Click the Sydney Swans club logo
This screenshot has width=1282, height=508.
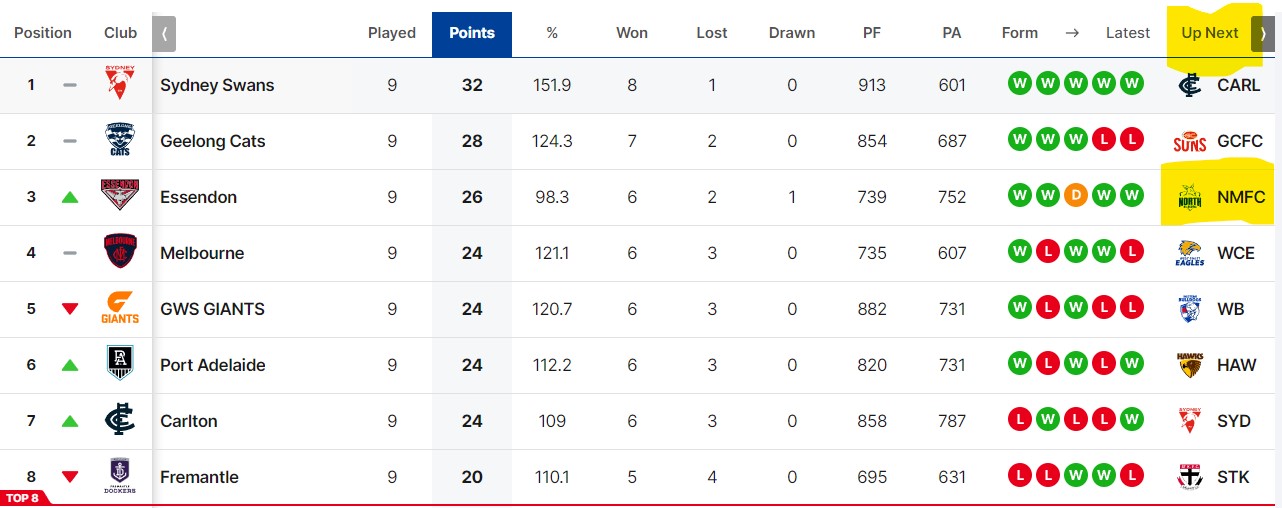tap(120, 84)
